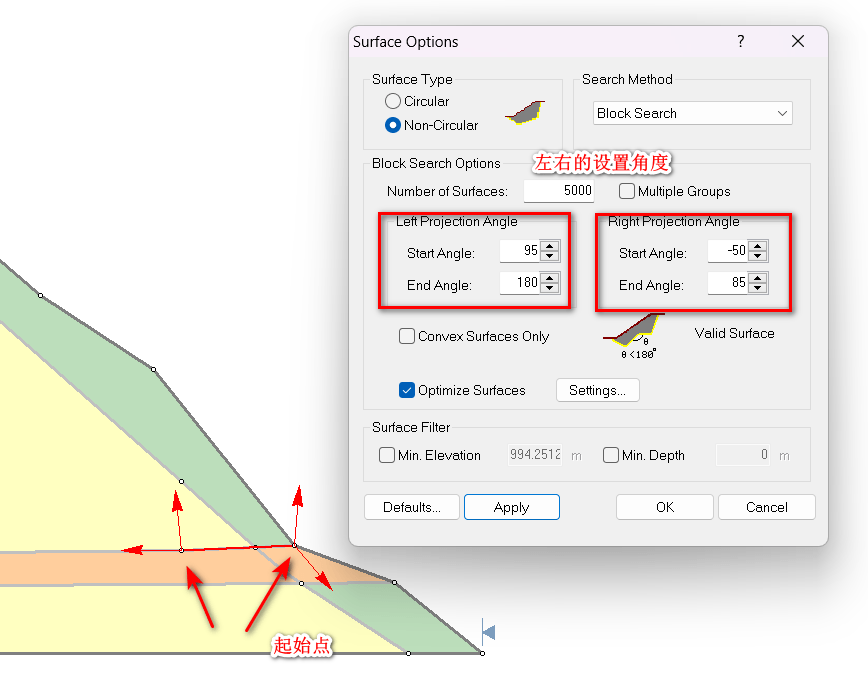Screen dimensions: 868x680
Task: Click the Apply button
Action: [x=511, y=507]
